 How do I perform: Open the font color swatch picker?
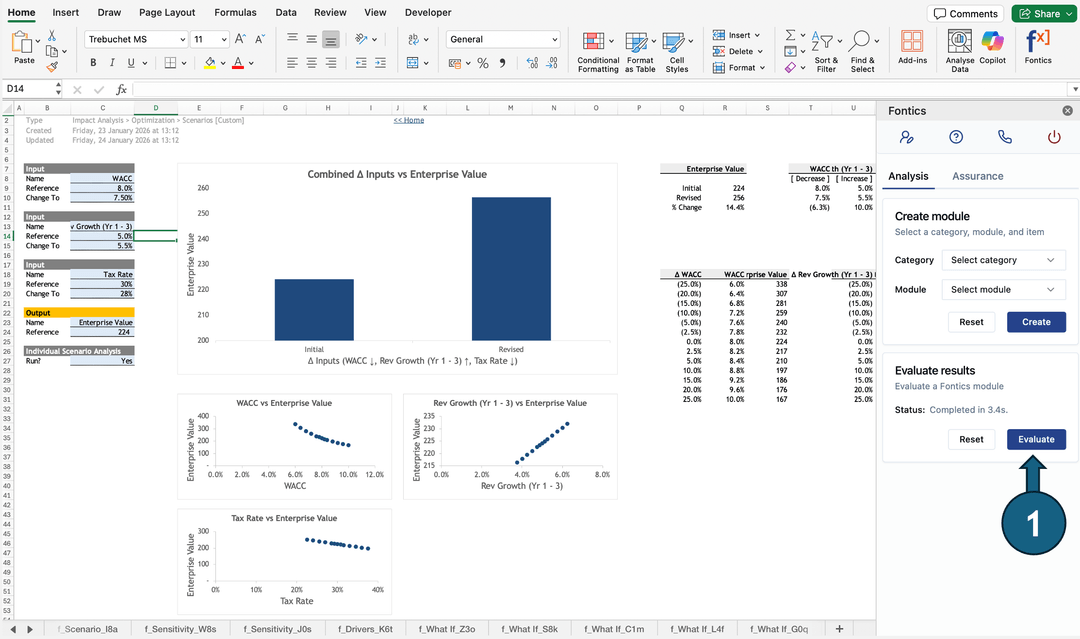tap(239, 62)
